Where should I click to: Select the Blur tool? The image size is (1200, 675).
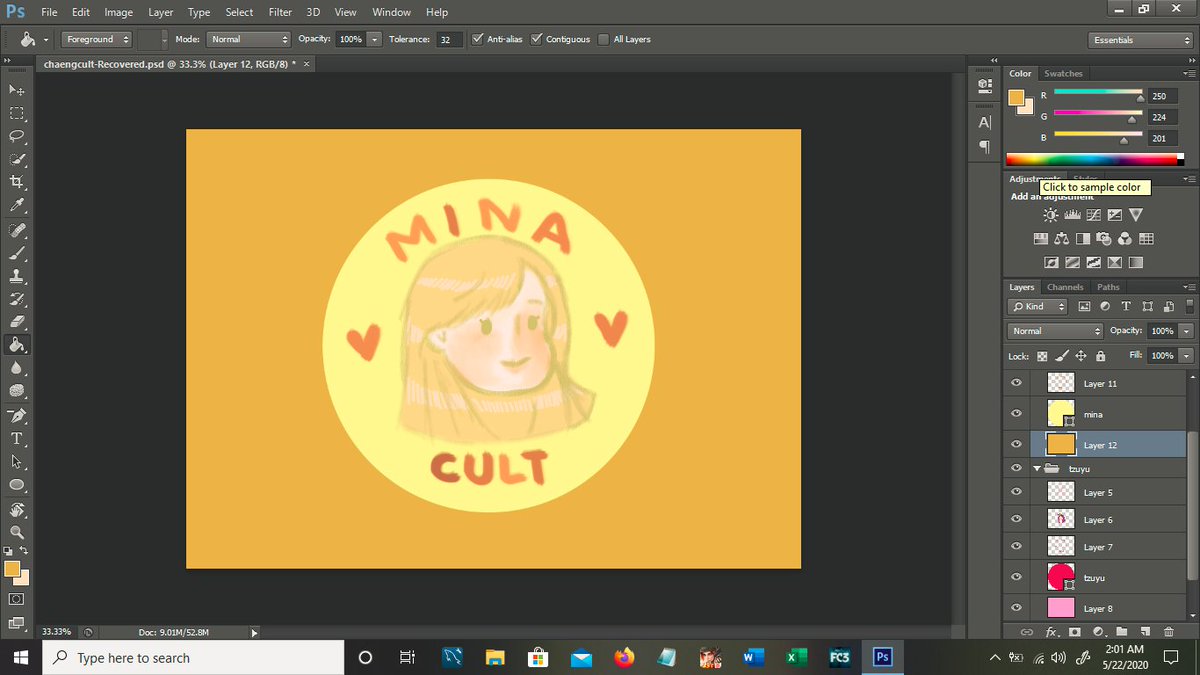(17, 368)
